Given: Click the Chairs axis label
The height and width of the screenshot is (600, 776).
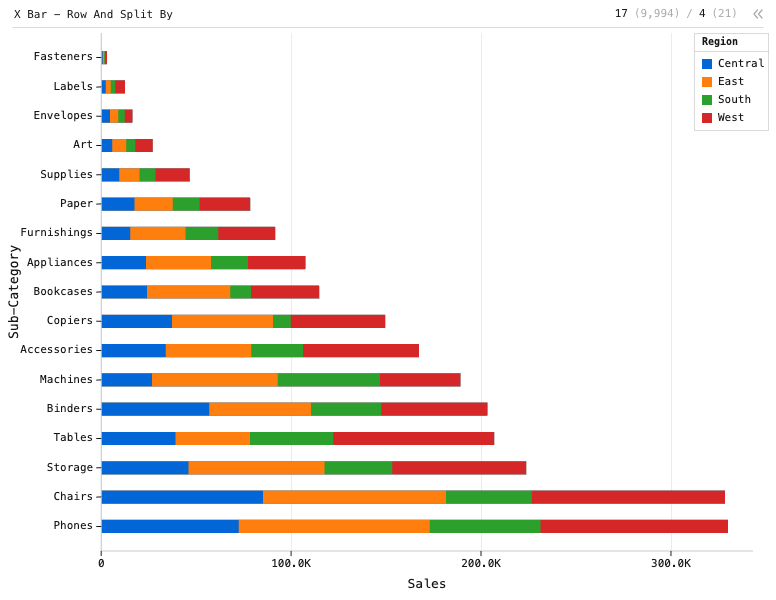Looking at the screenshot, I should 73,497.
